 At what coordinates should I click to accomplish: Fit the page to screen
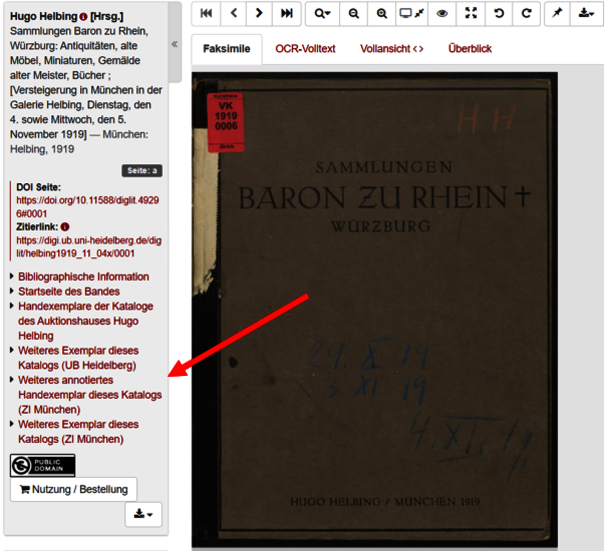coord(411,14)
